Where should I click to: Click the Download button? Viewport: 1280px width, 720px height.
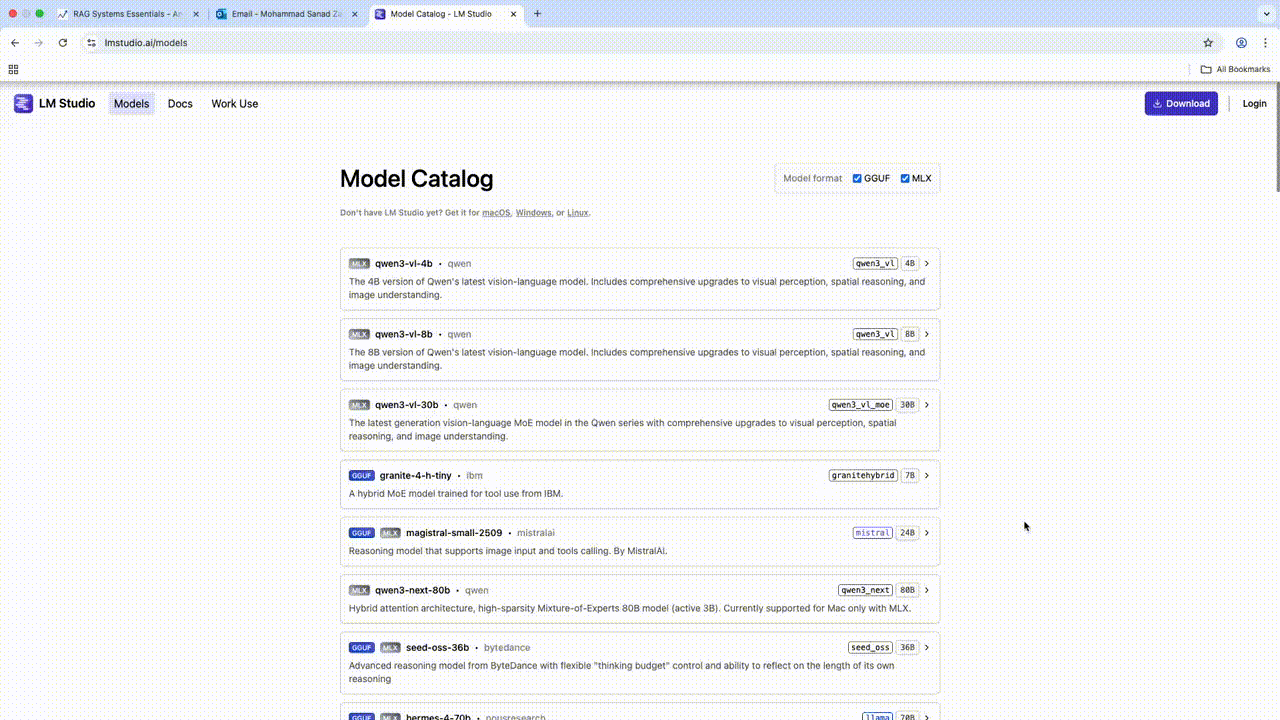tap(1181, 103)
